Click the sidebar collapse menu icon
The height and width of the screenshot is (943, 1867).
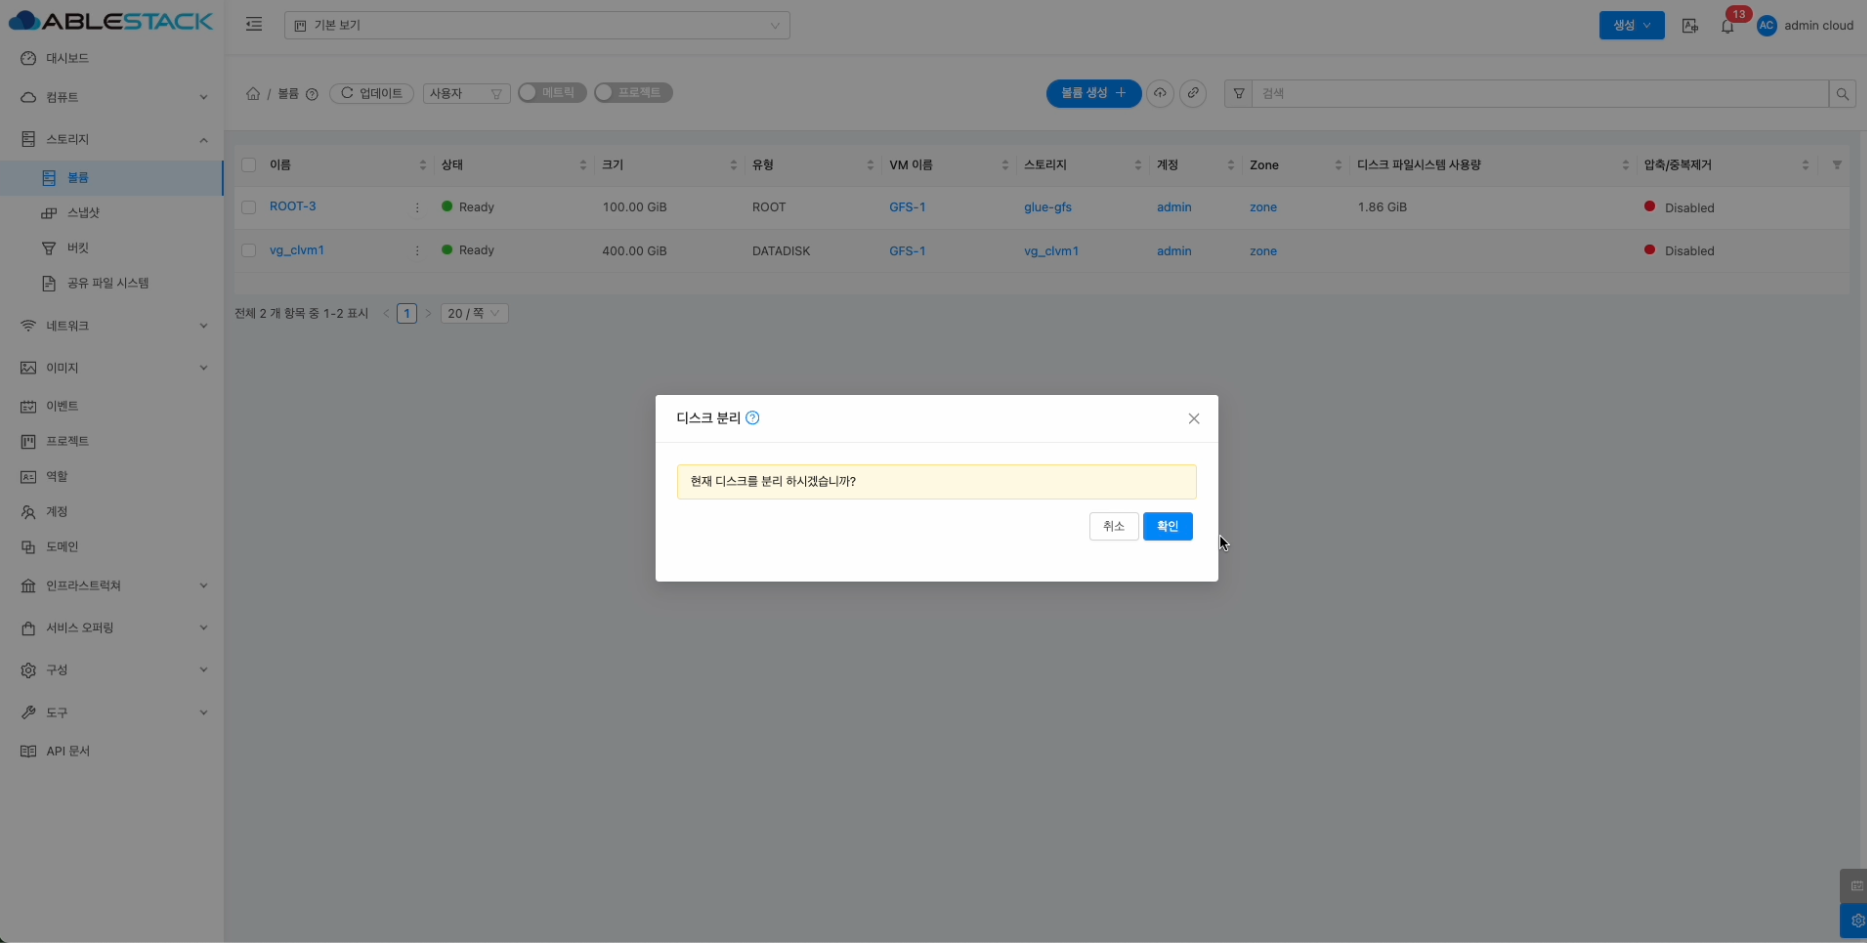[254, 25]
